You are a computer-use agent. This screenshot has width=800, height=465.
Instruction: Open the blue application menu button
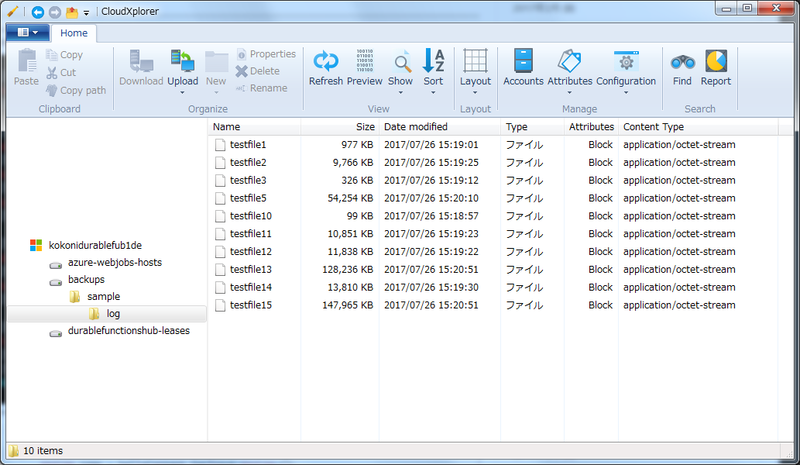[x=28, y=33]
